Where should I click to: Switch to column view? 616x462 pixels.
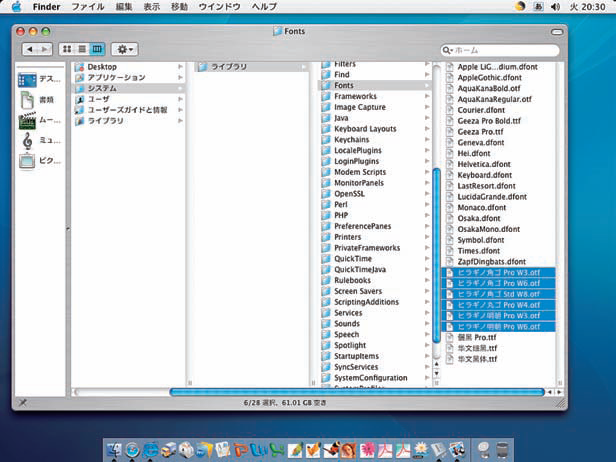[97, 49]
